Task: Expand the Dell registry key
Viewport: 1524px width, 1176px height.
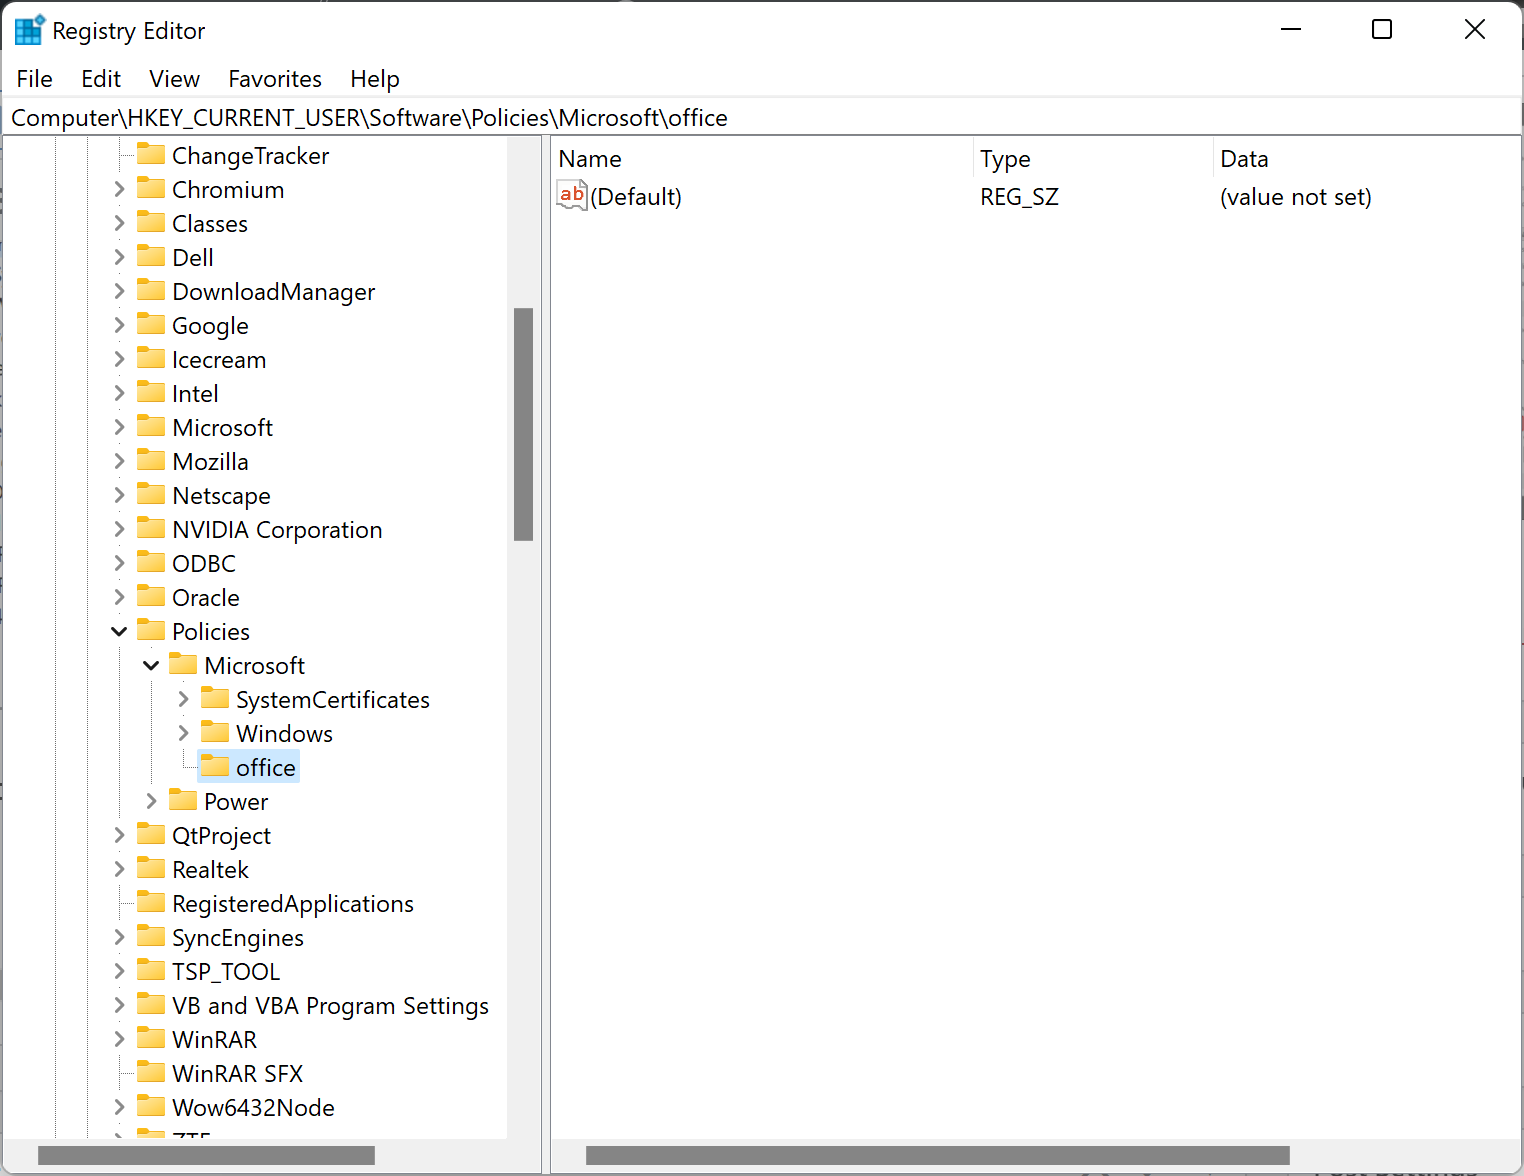Action: [119, 256]
